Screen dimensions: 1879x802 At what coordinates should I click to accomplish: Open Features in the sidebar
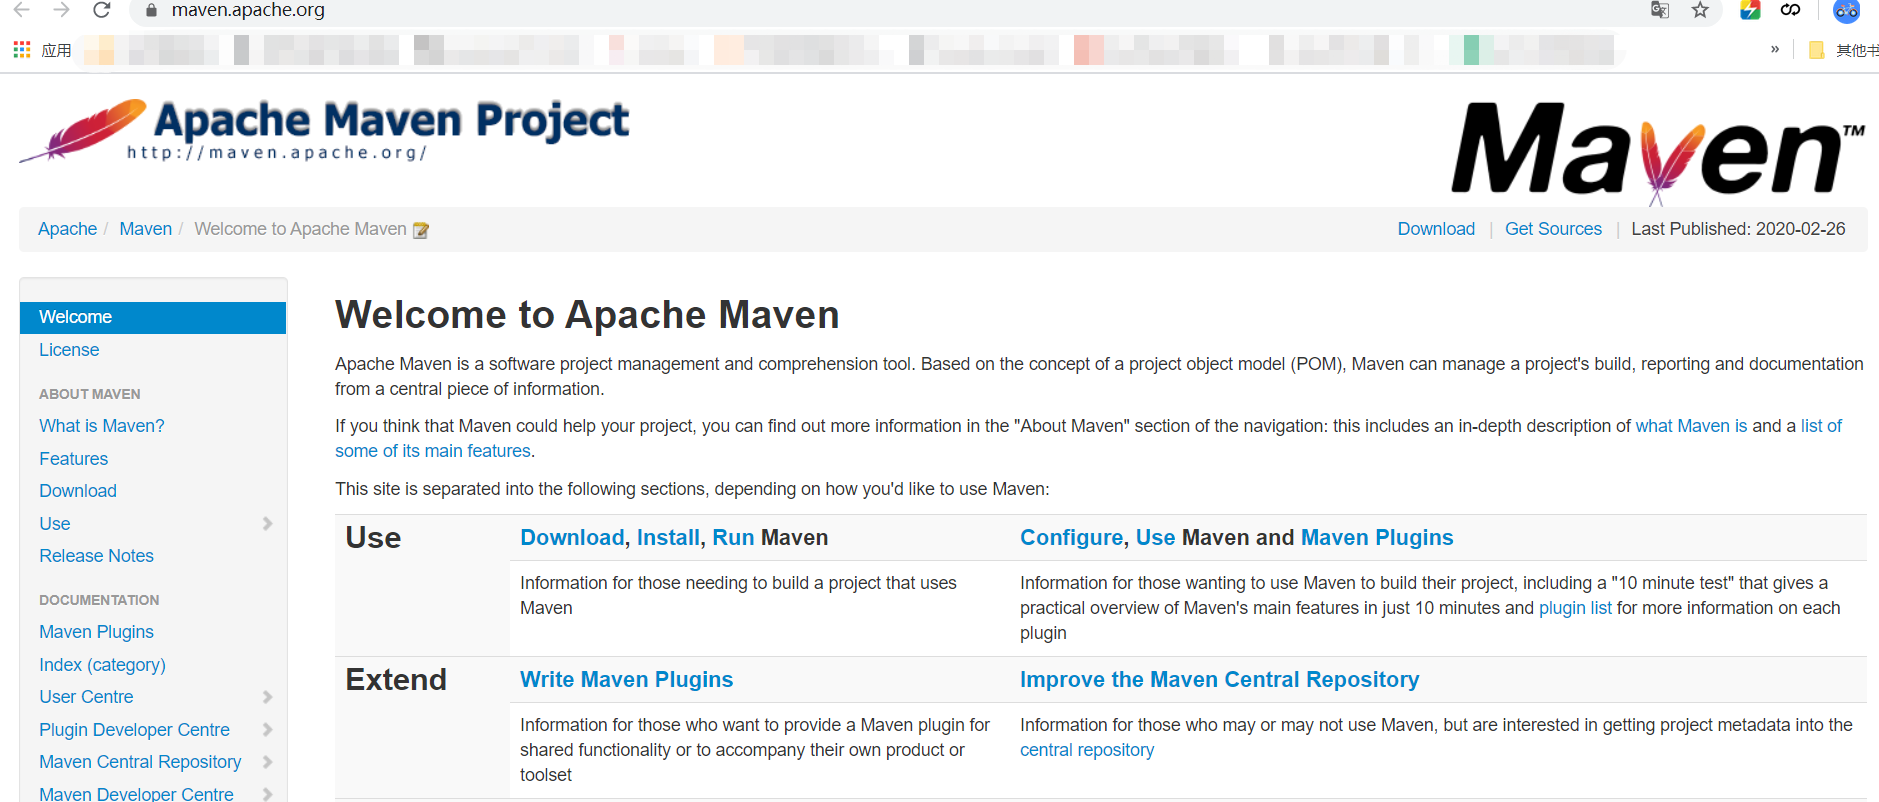pos(73,459)
